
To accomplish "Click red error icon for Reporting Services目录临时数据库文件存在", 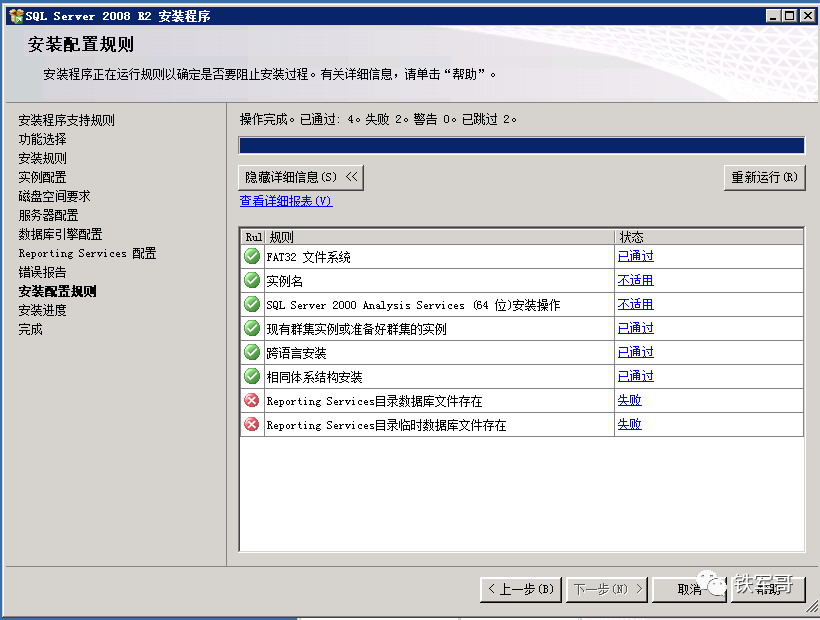I will (x=252, y=425).
